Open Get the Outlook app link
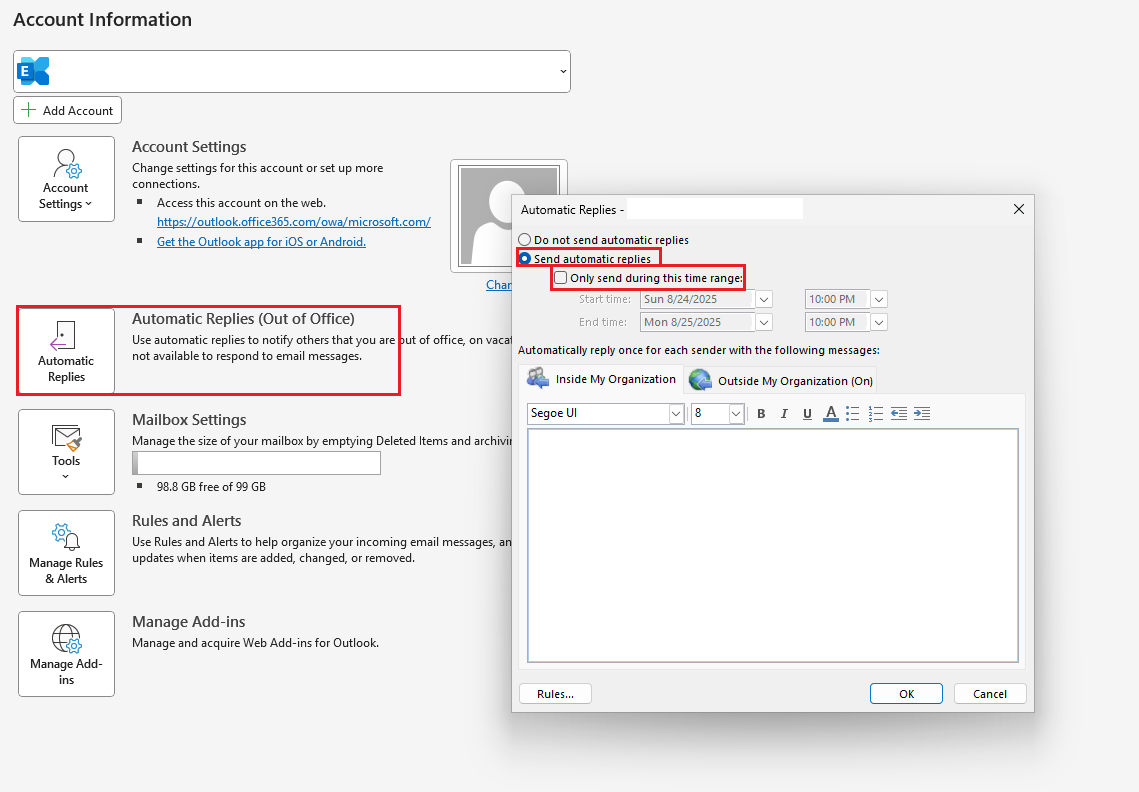 pos(262,242)
